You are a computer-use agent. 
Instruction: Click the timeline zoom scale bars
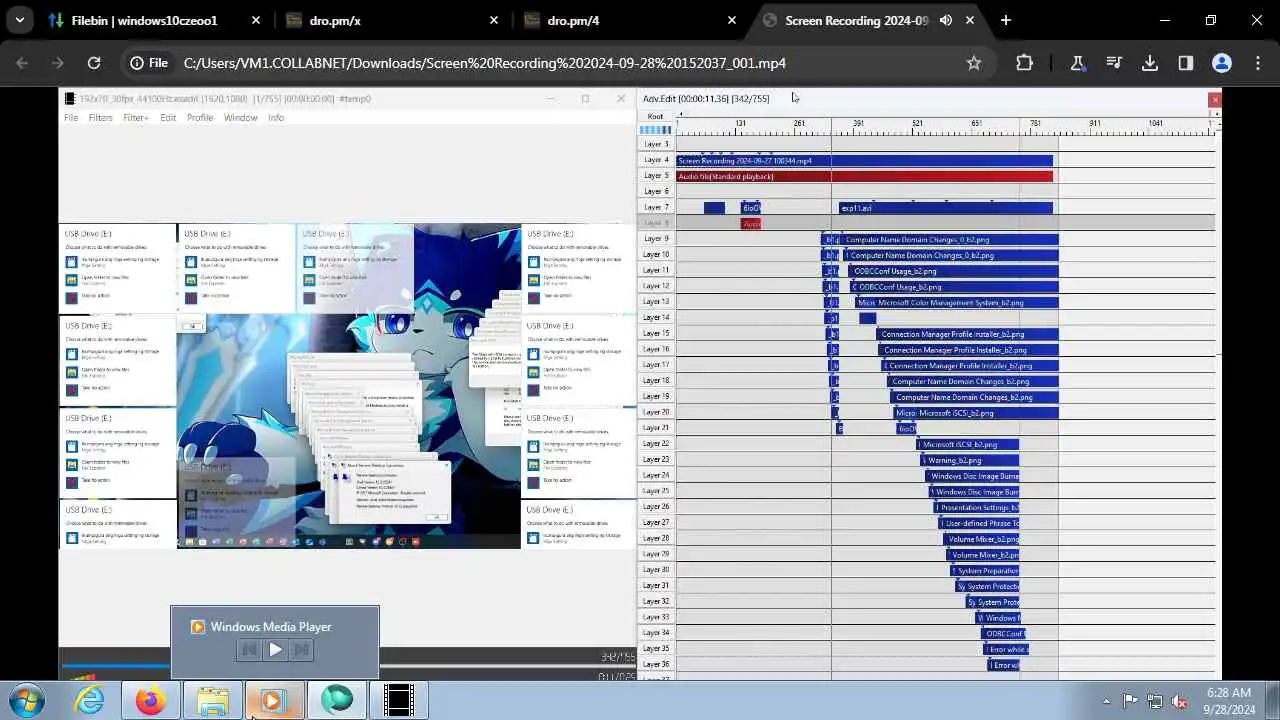(656, 130)
